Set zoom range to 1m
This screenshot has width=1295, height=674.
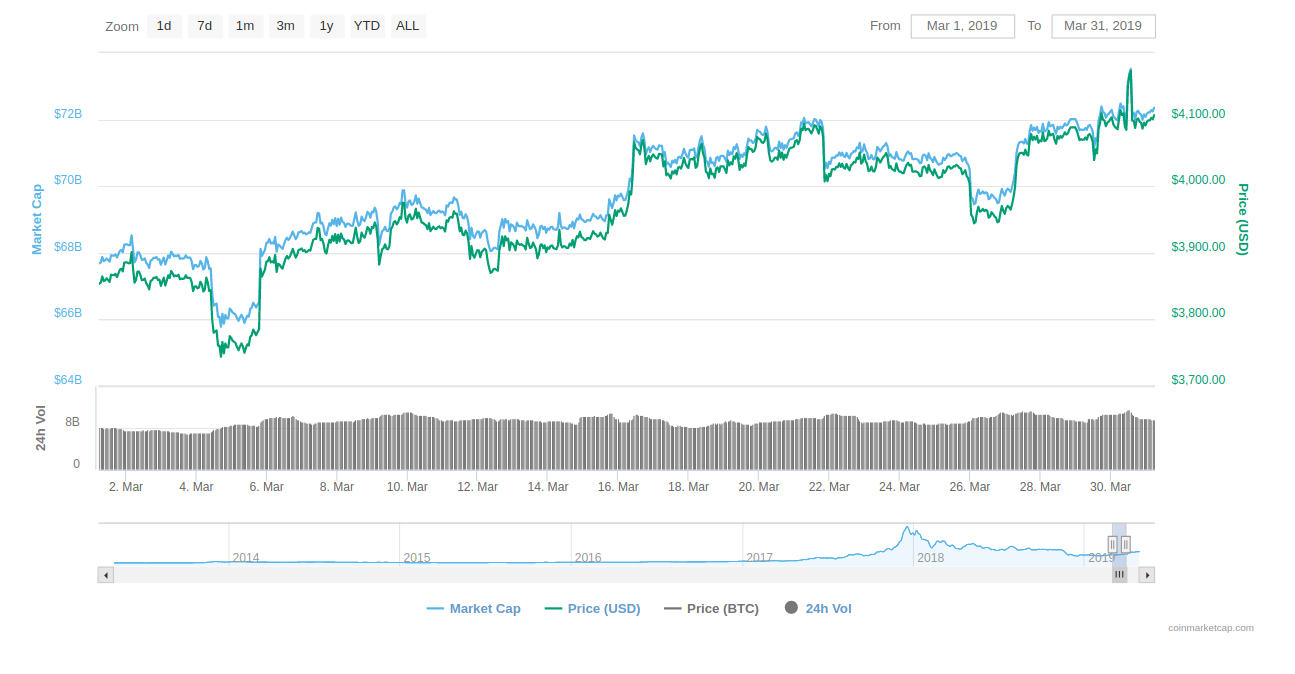point(245,26)
